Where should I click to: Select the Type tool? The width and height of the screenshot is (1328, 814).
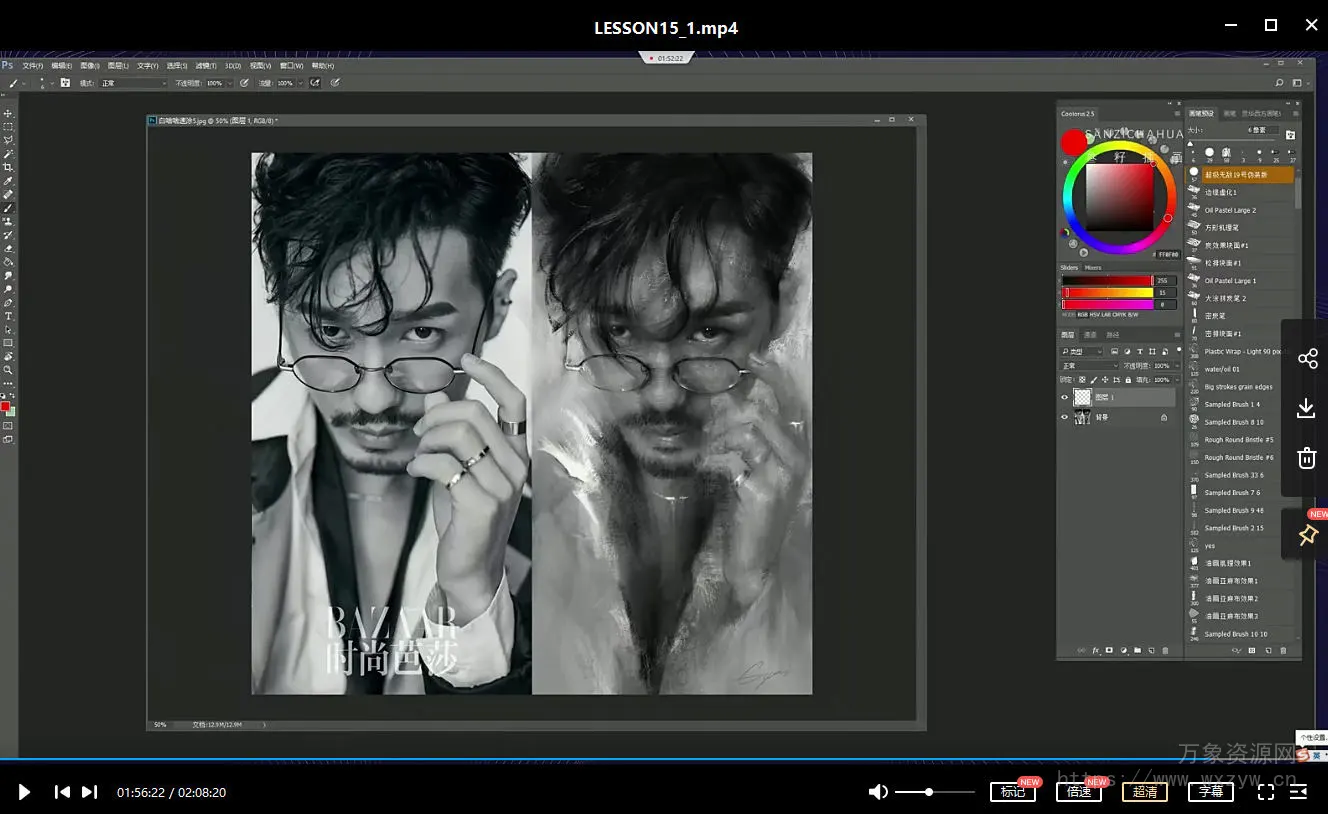8,316
